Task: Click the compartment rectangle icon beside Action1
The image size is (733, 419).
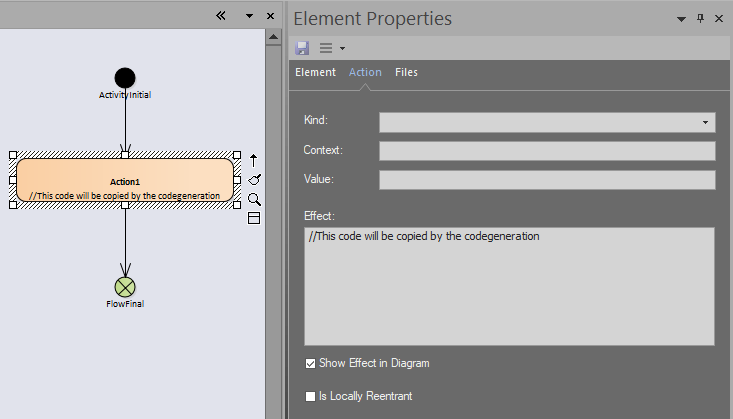Action: coord(254,218)
